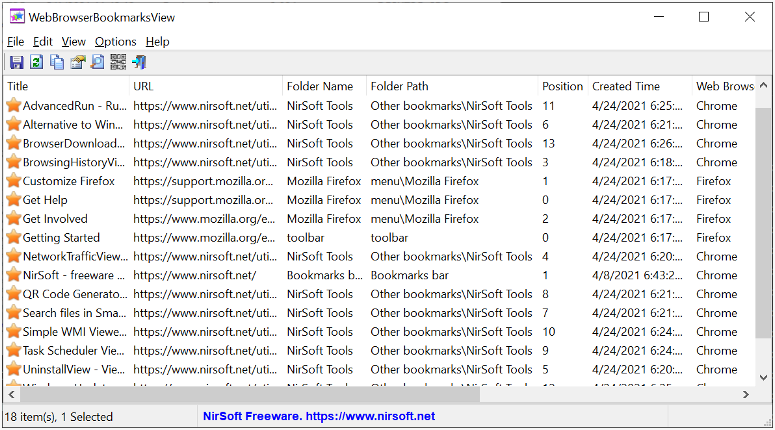Click the star icon beside Get Help
The width and height of the screenshot is (775, 430).
13,200
